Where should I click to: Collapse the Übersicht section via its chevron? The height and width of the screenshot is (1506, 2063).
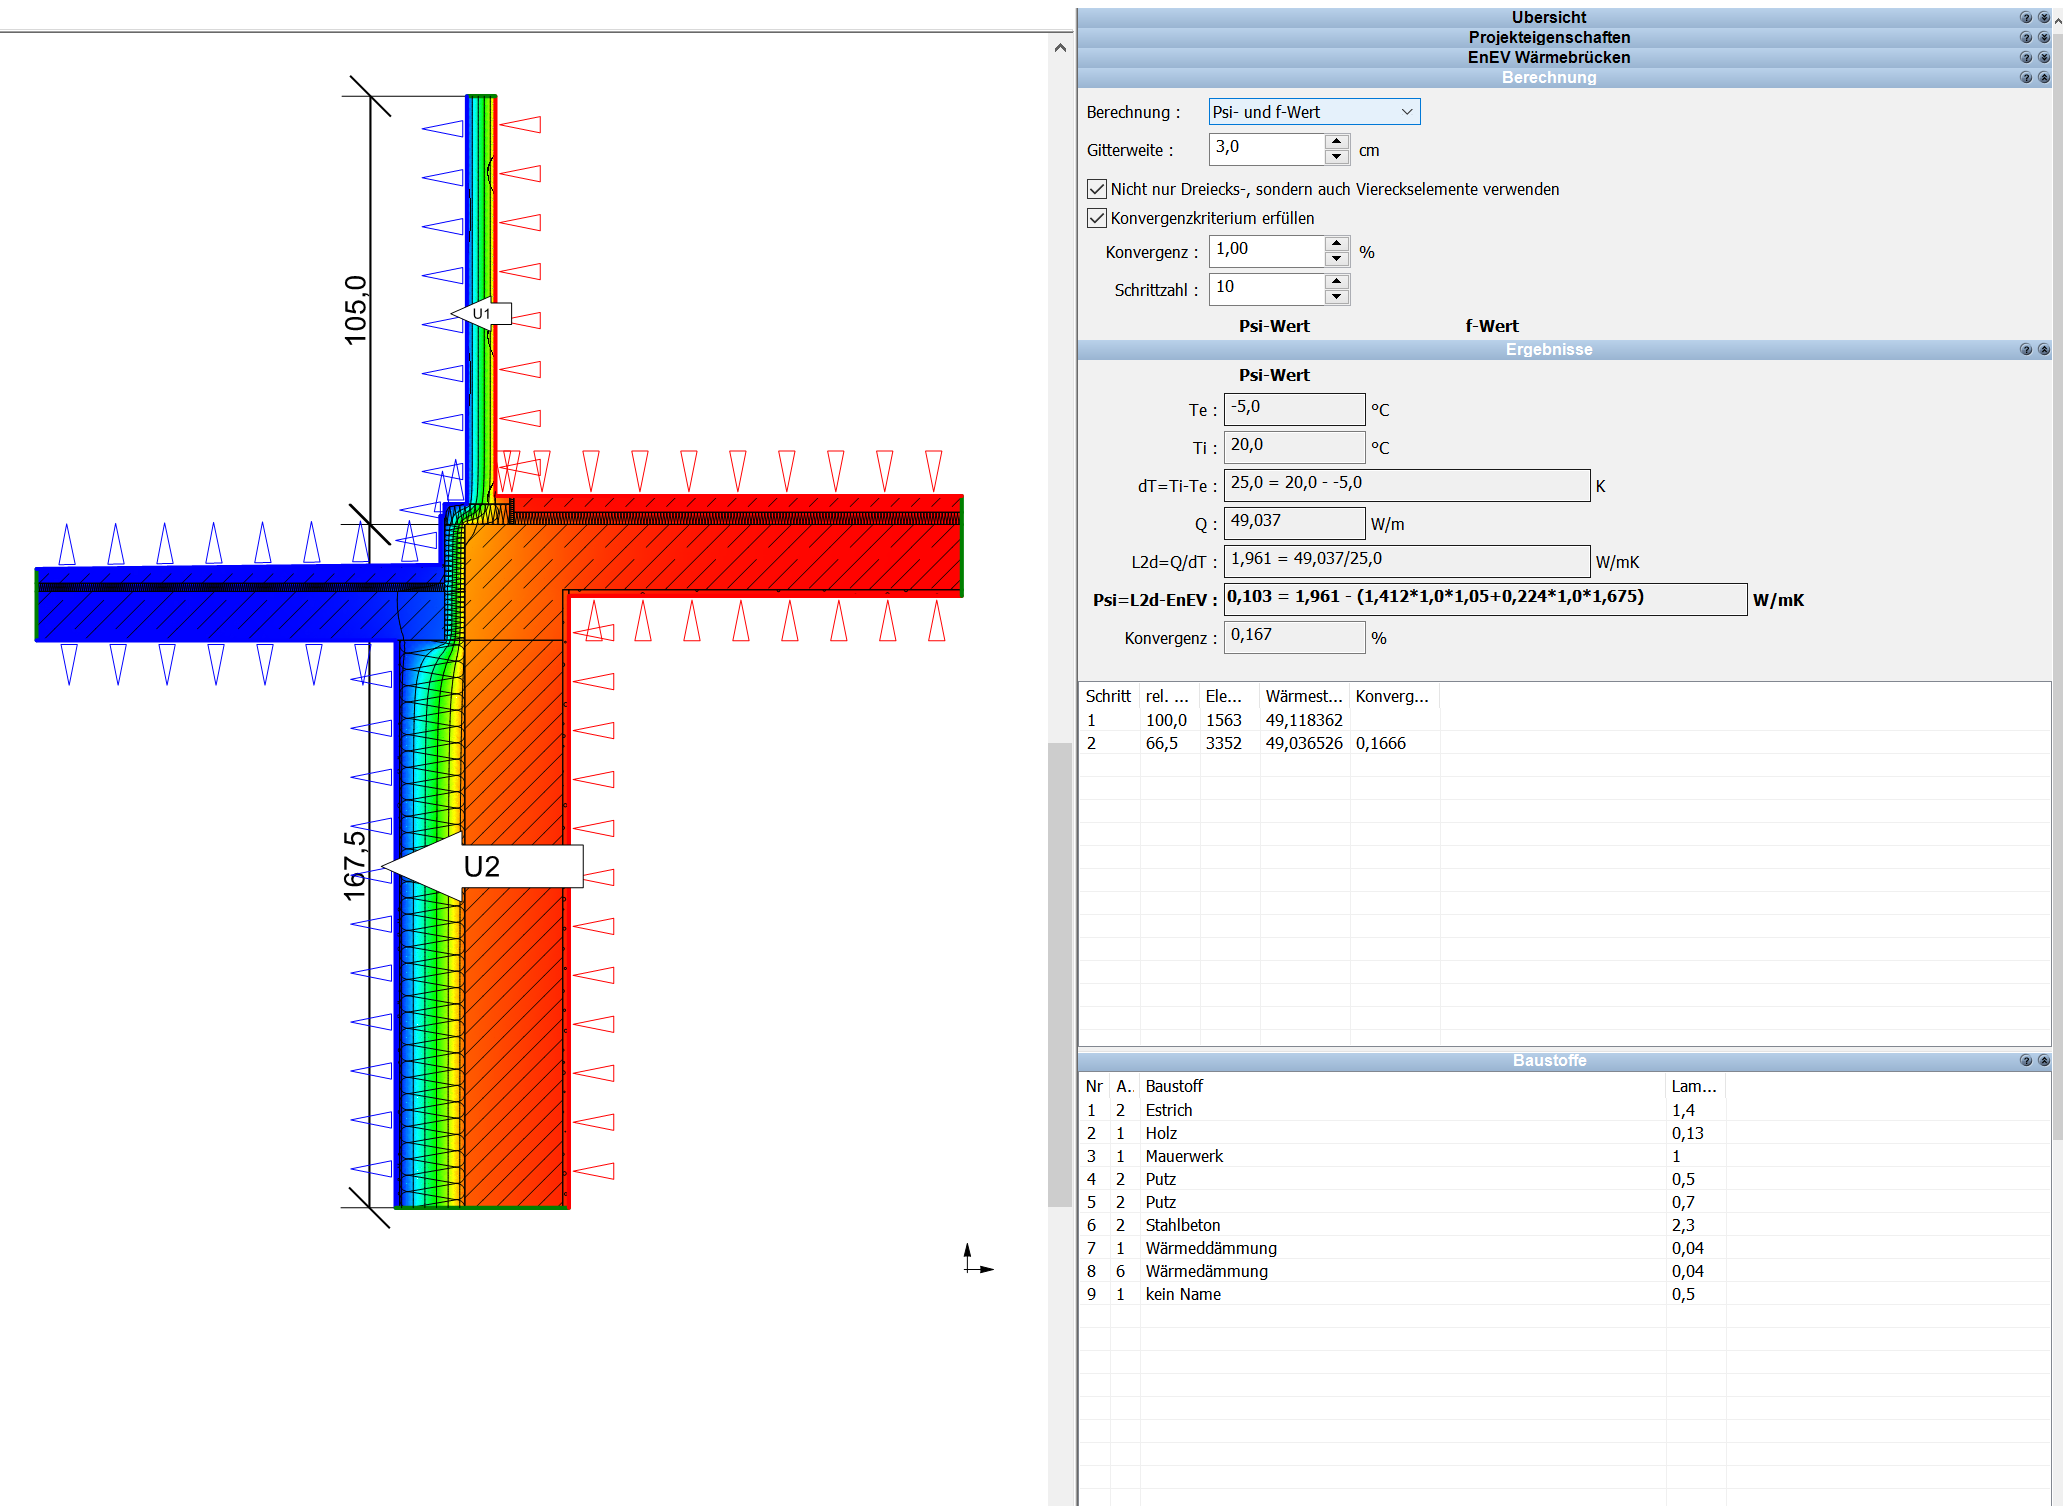[2044, 17]
